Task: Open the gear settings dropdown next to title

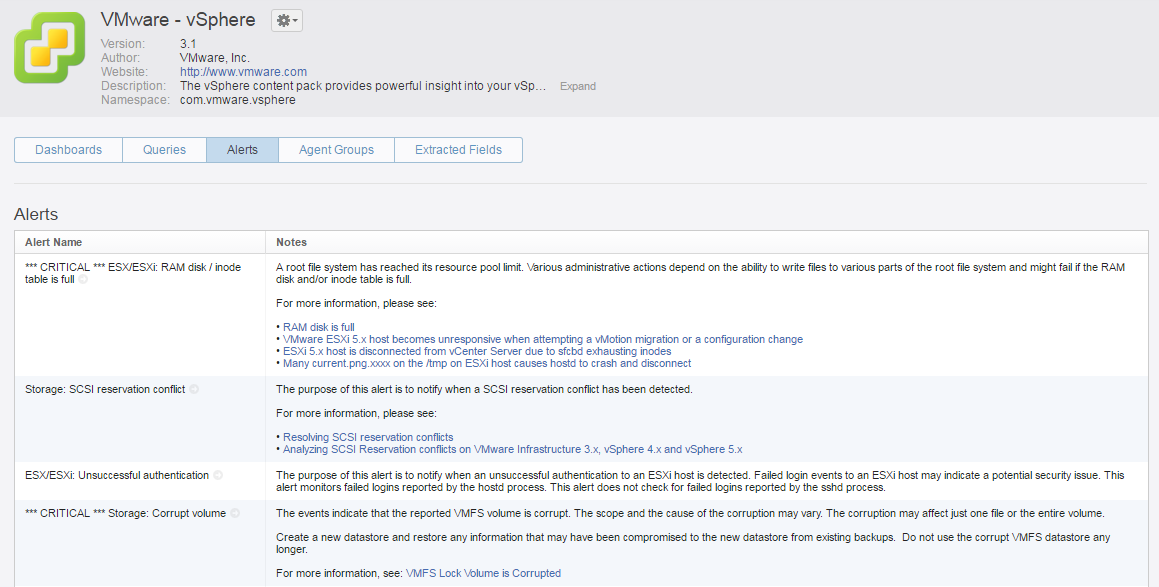Action: [287, 21]
